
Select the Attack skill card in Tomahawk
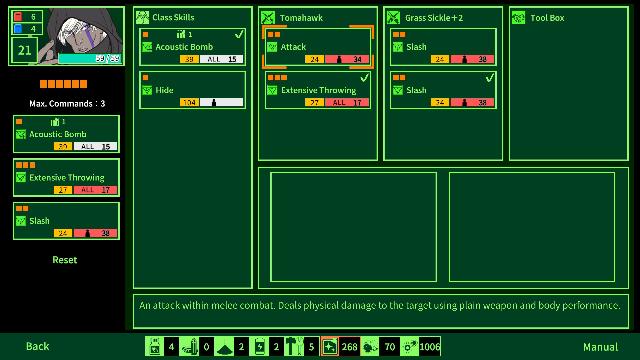(x=318, y=47)
